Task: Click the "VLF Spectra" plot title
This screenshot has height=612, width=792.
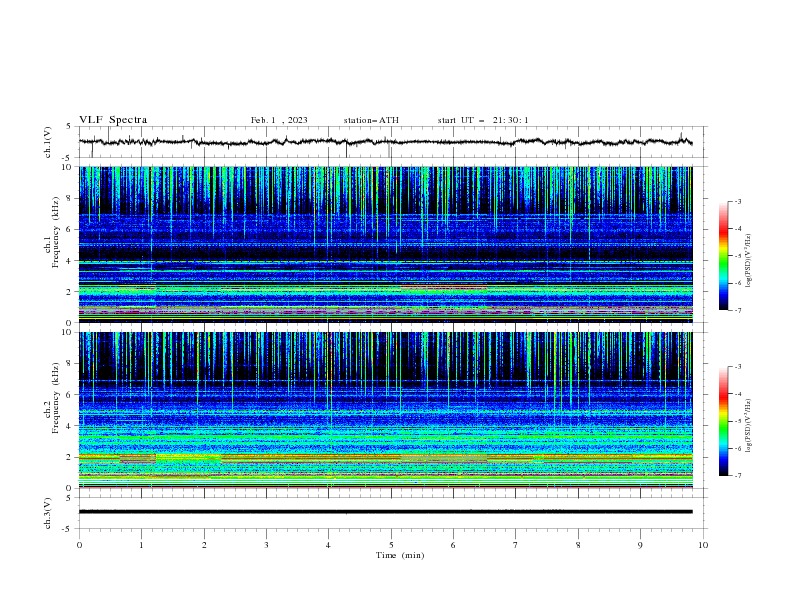Action: [113, 120]
